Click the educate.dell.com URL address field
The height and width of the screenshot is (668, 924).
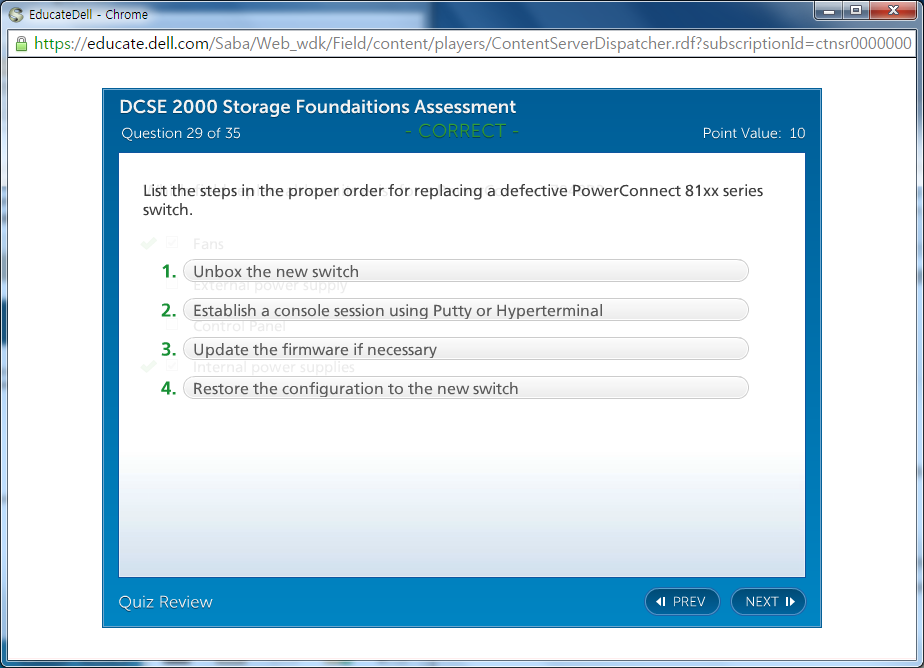(470, 44)
